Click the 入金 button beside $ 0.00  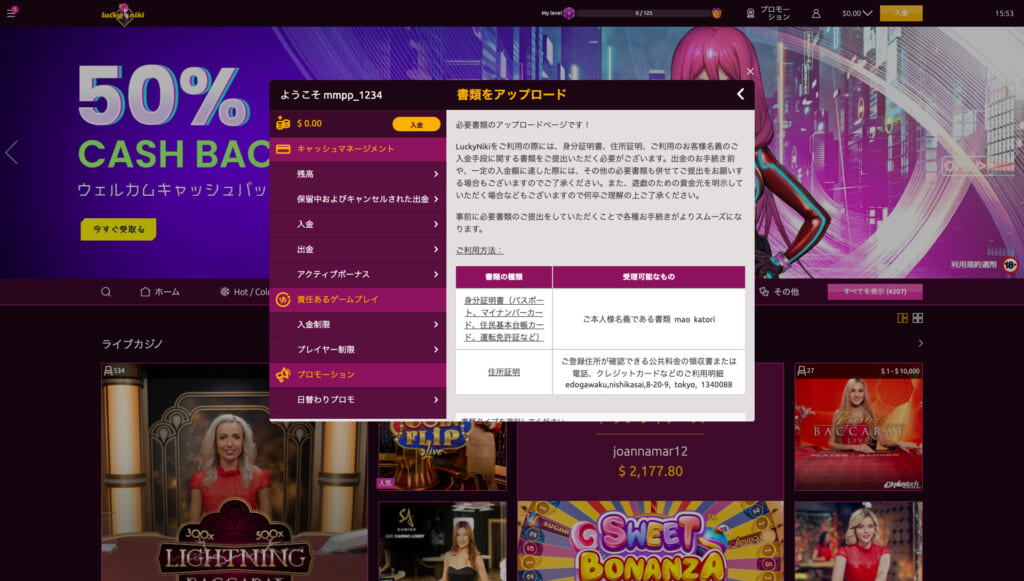coord(416,124)
